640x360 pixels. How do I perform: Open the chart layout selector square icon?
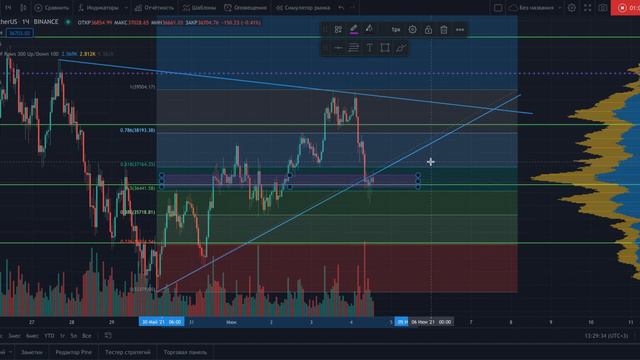coord(498,8)
